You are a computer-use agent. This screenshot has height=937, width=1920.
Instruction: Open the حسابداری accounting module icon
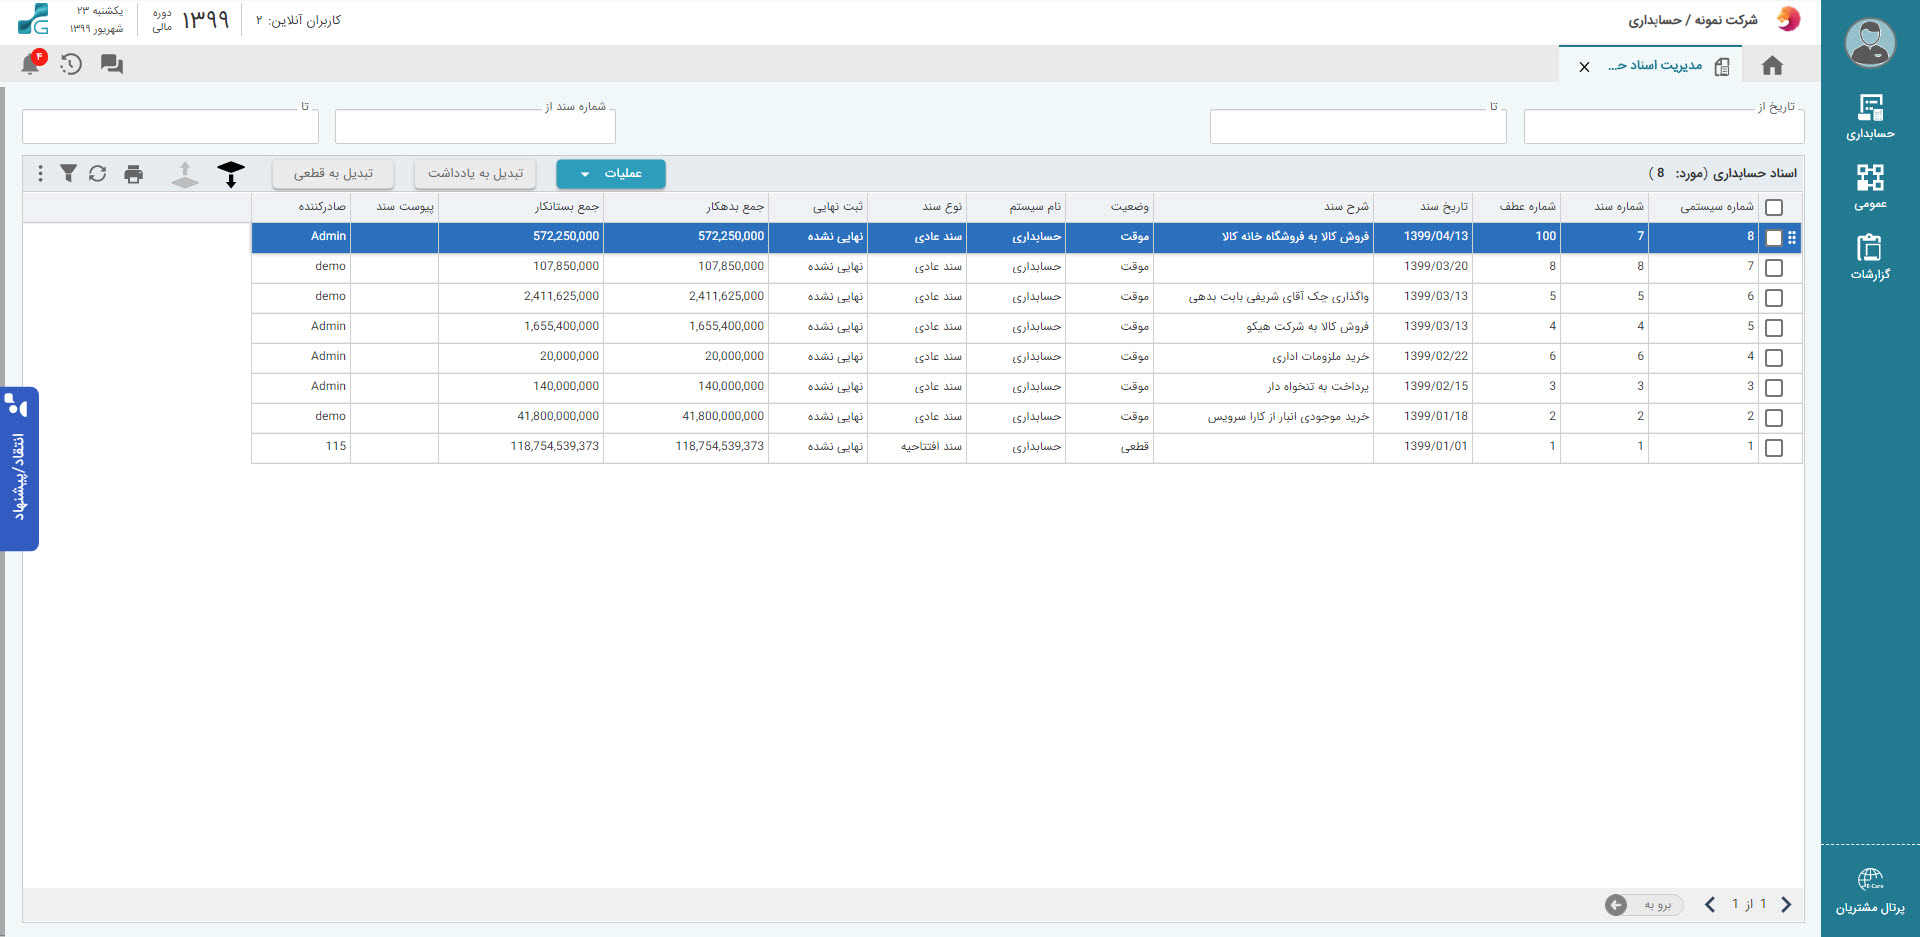pyautogui.click(x=1870, y=117)
